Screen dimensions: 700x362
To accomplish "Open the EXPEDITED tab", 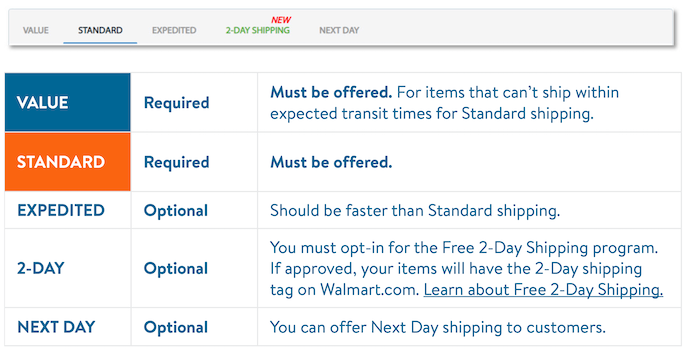I will coord(174,30).
